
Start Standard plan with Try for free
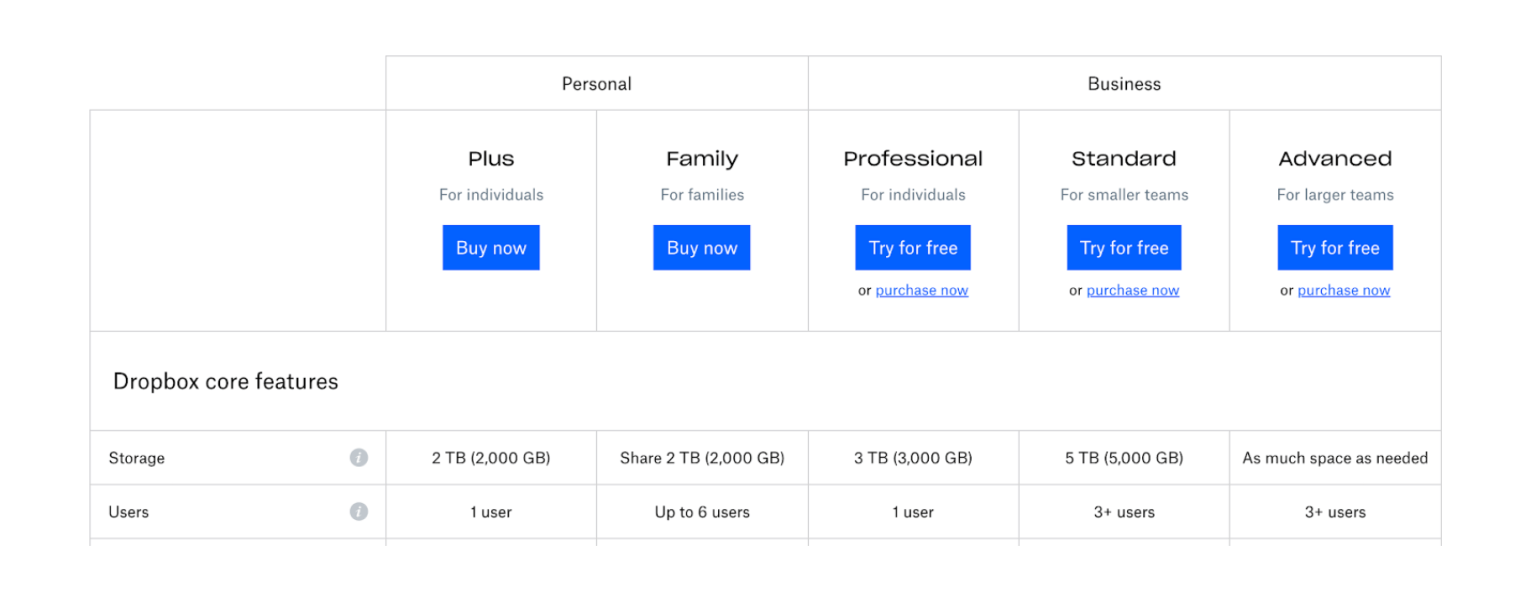1124,248
